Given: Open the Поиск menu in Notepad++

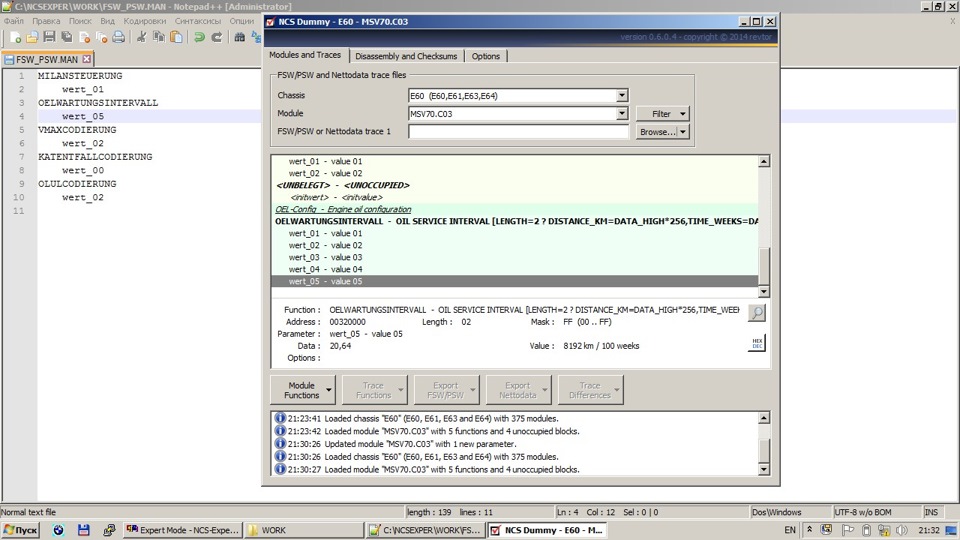Looking at the screenshot, I should pyautogui.click(x=80, y=21).
